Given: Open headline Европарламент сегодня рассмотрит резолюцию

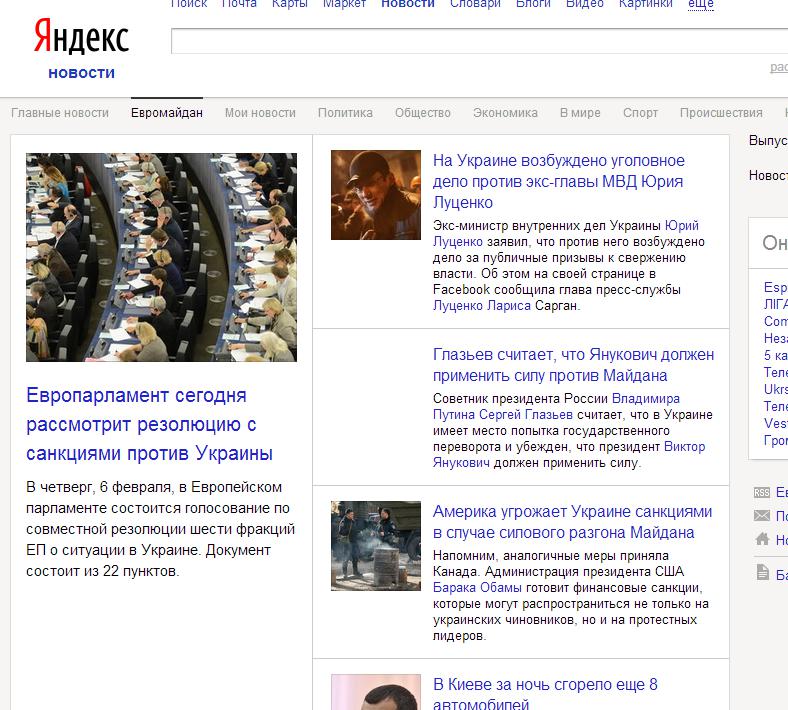Looking at the screenshot, I should [149, 425].
